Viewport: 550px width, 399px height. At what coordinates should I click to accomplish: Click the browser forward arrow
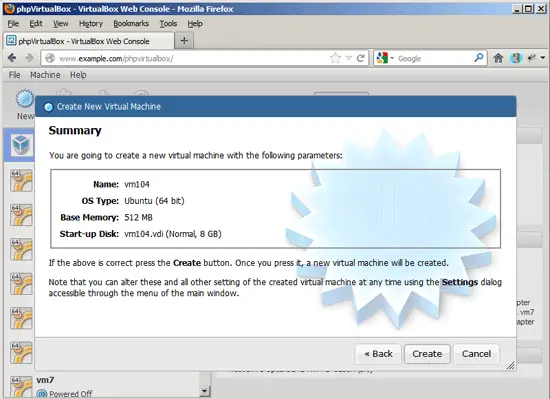pos(29,58)
